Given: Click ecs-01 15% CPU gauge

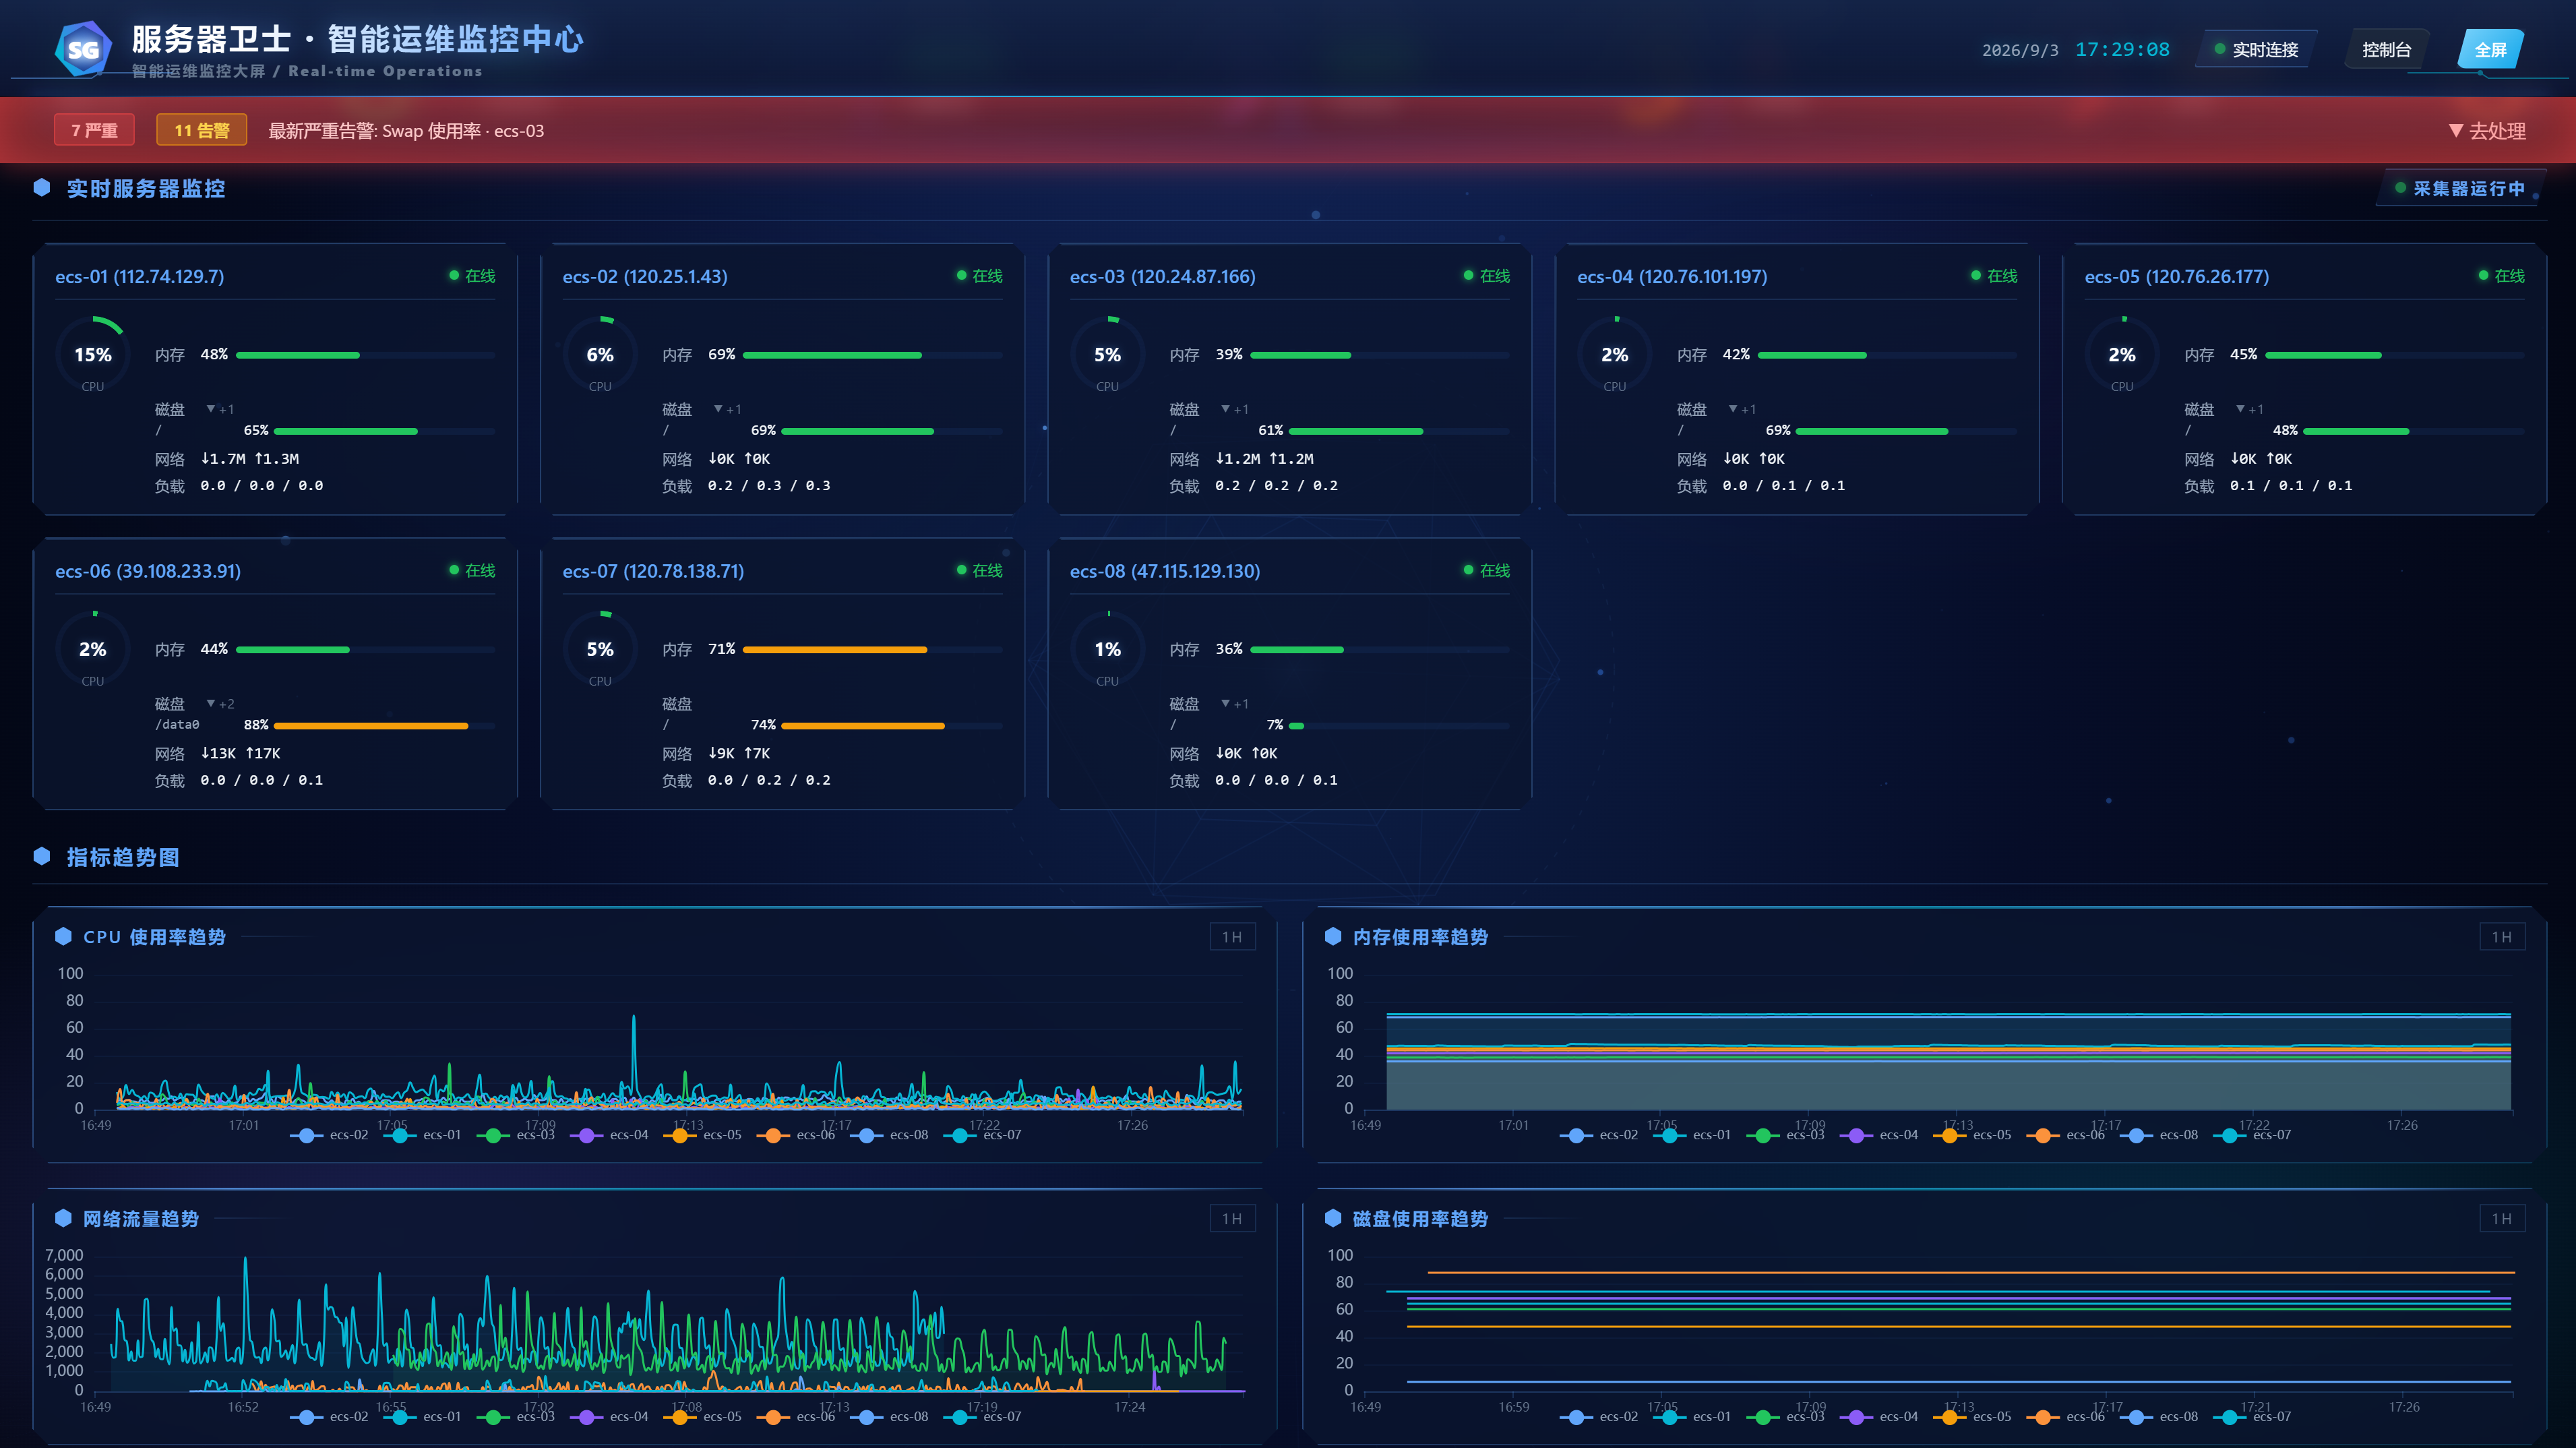Looking at the screenshot, I should (92, 354).
